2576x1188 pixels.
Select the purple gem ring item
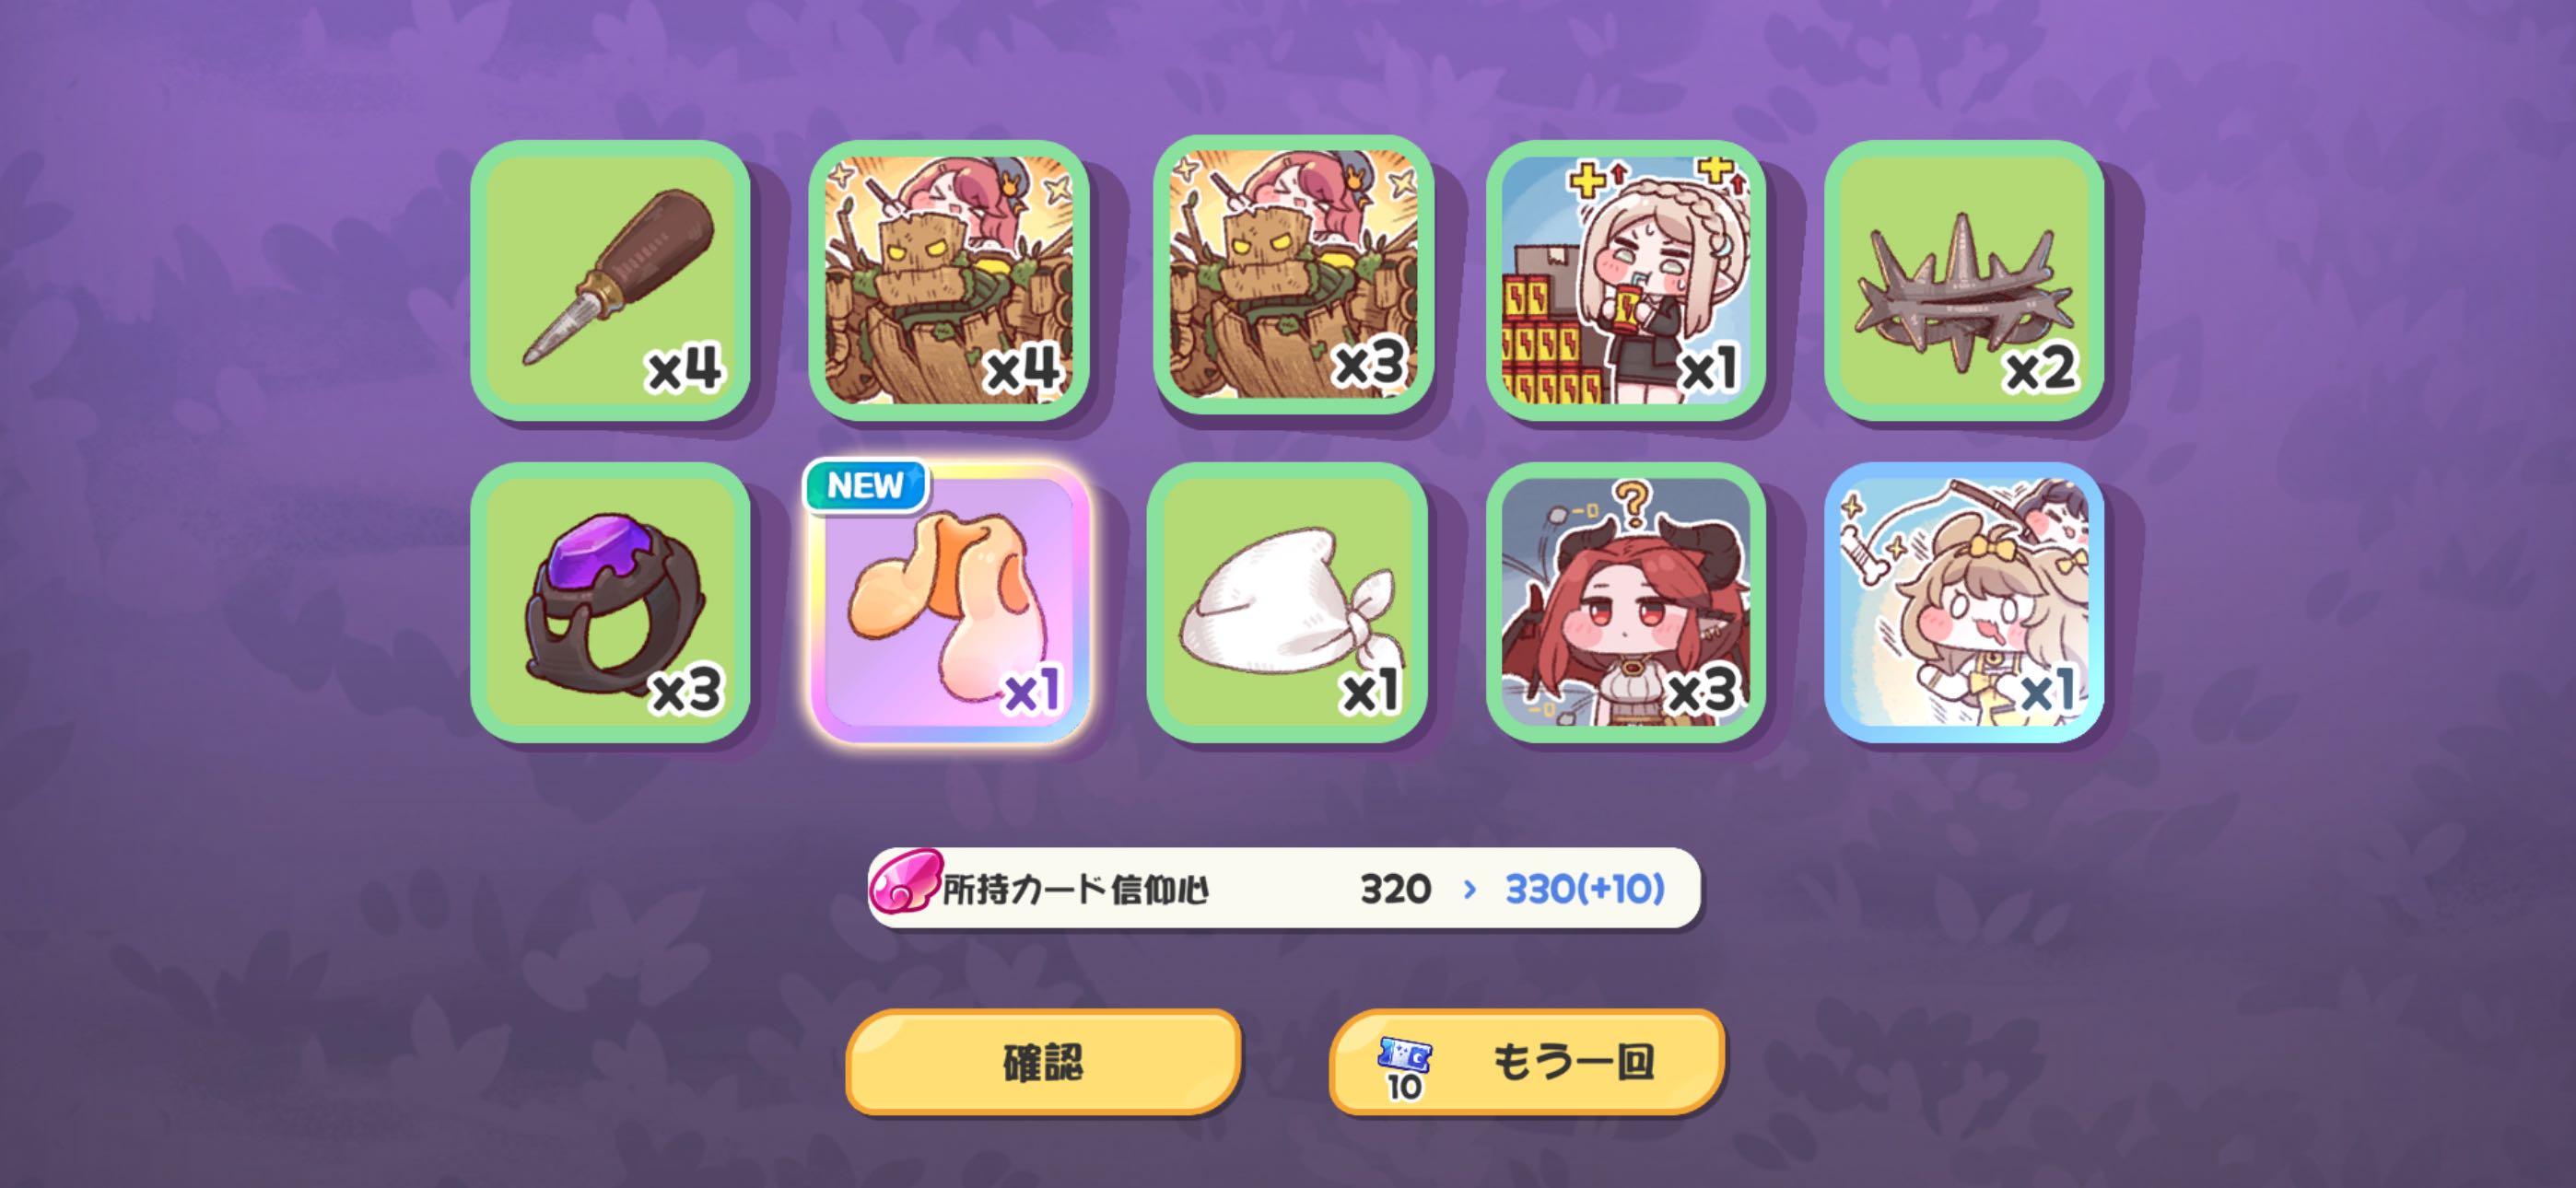click(610, 602)
